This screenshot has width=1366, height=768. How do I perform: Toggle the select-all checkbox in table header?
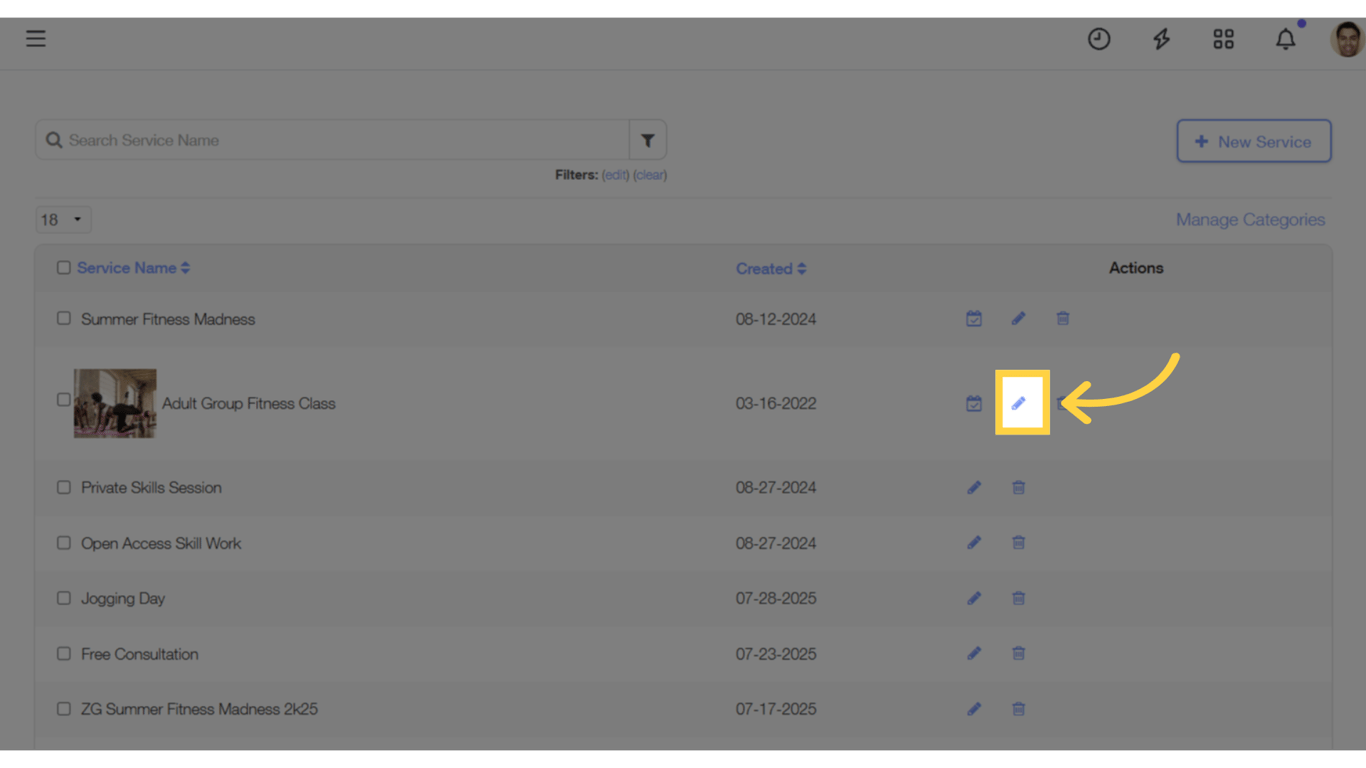(63, 267)
